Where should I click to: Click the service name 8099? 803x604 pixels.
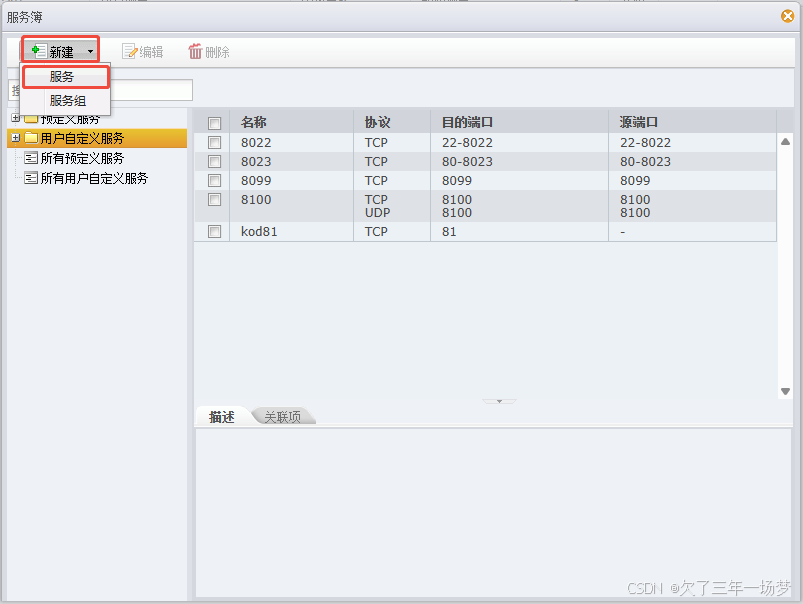tap(256, 180)
